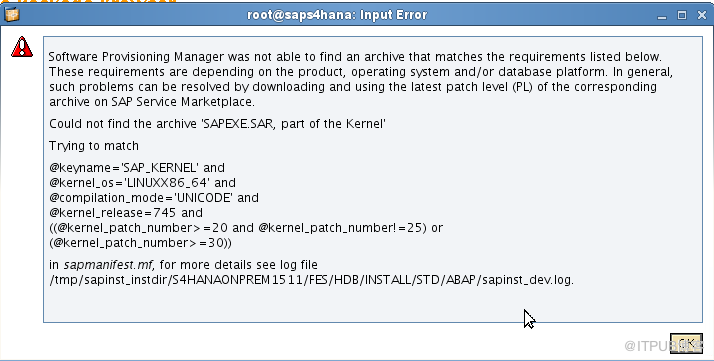Click the 'root@saps4hana: Input Error' title bar

pos(337,15)
